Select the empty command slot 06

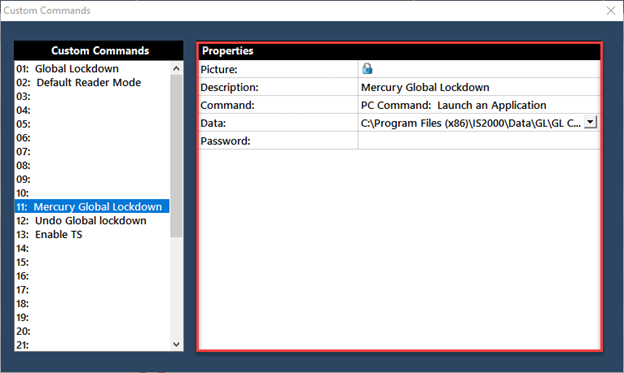pyautogui.click(x=92, y=138)
